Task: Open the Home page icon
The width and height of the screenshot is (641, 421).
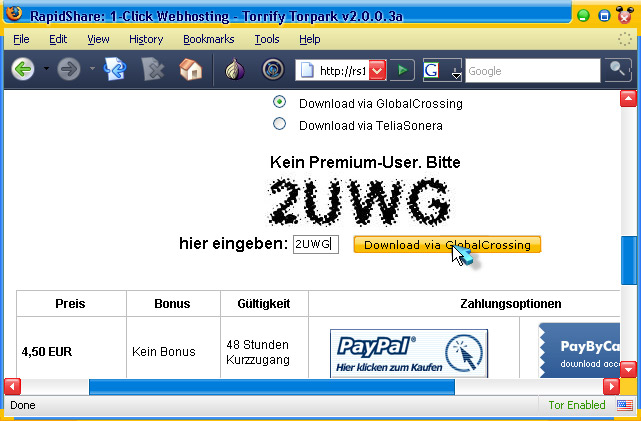Action: coord(191,69)
